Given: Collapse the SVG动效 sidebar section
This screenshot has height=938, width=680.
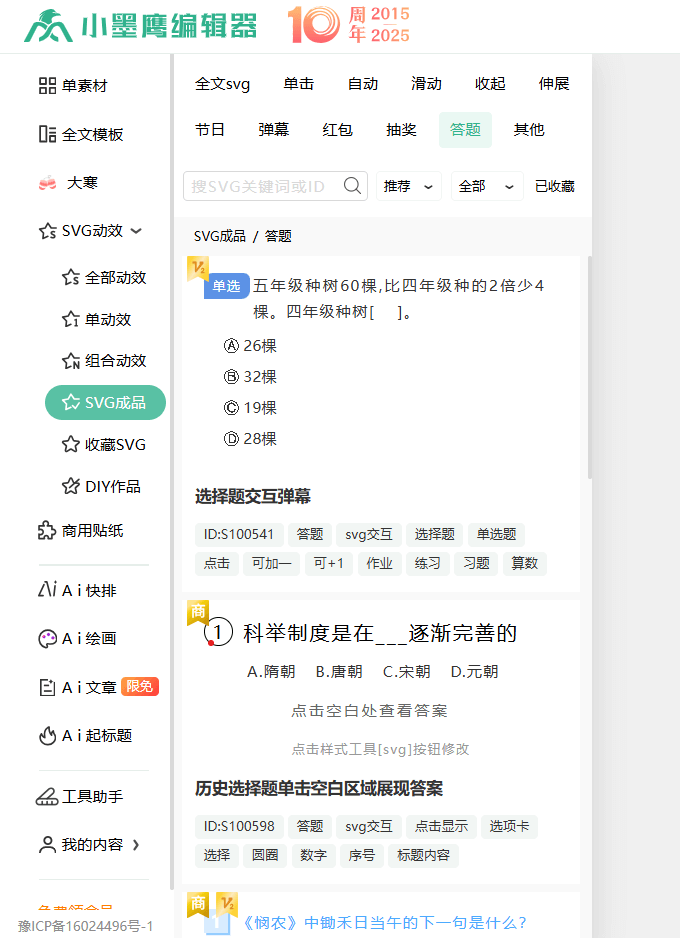Looking at the screenshot, I should pyautogui.click(x=137, y=231).
